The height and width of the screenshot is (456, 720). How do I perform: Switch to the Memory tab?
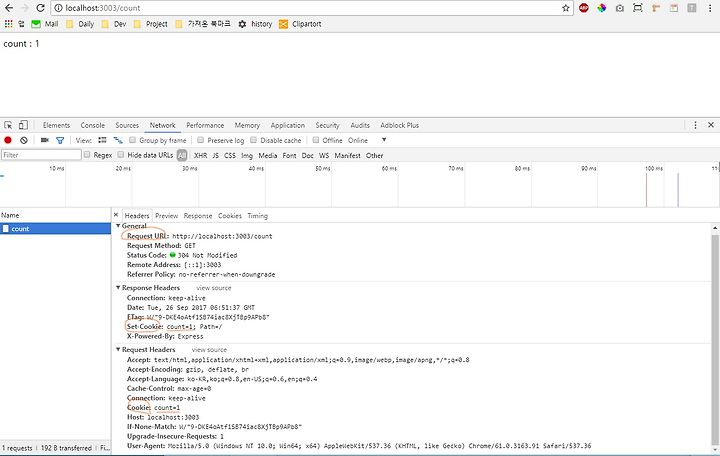(x=247, y=125)
